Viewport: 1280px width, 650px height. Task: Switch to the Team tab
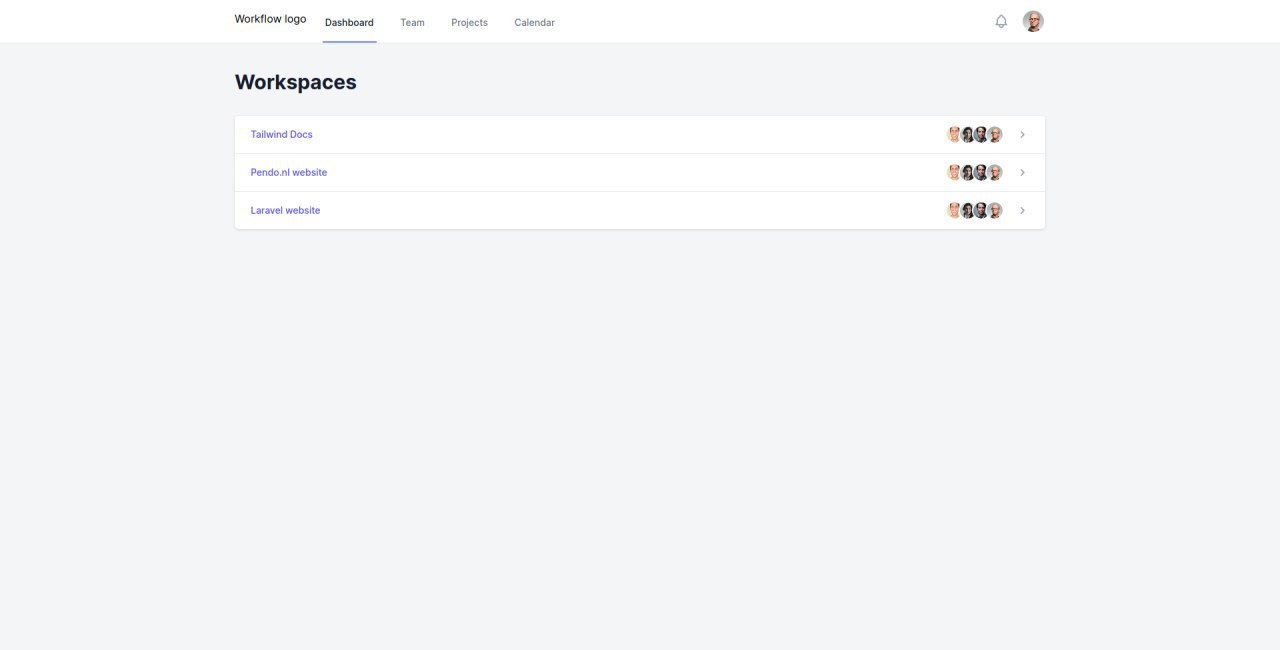click(412, 22)
